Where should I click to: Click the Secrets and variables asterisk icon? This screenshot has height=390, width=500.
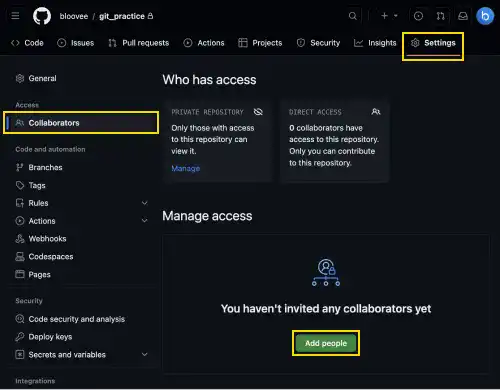pyautogui.click(x=20, y=355)
